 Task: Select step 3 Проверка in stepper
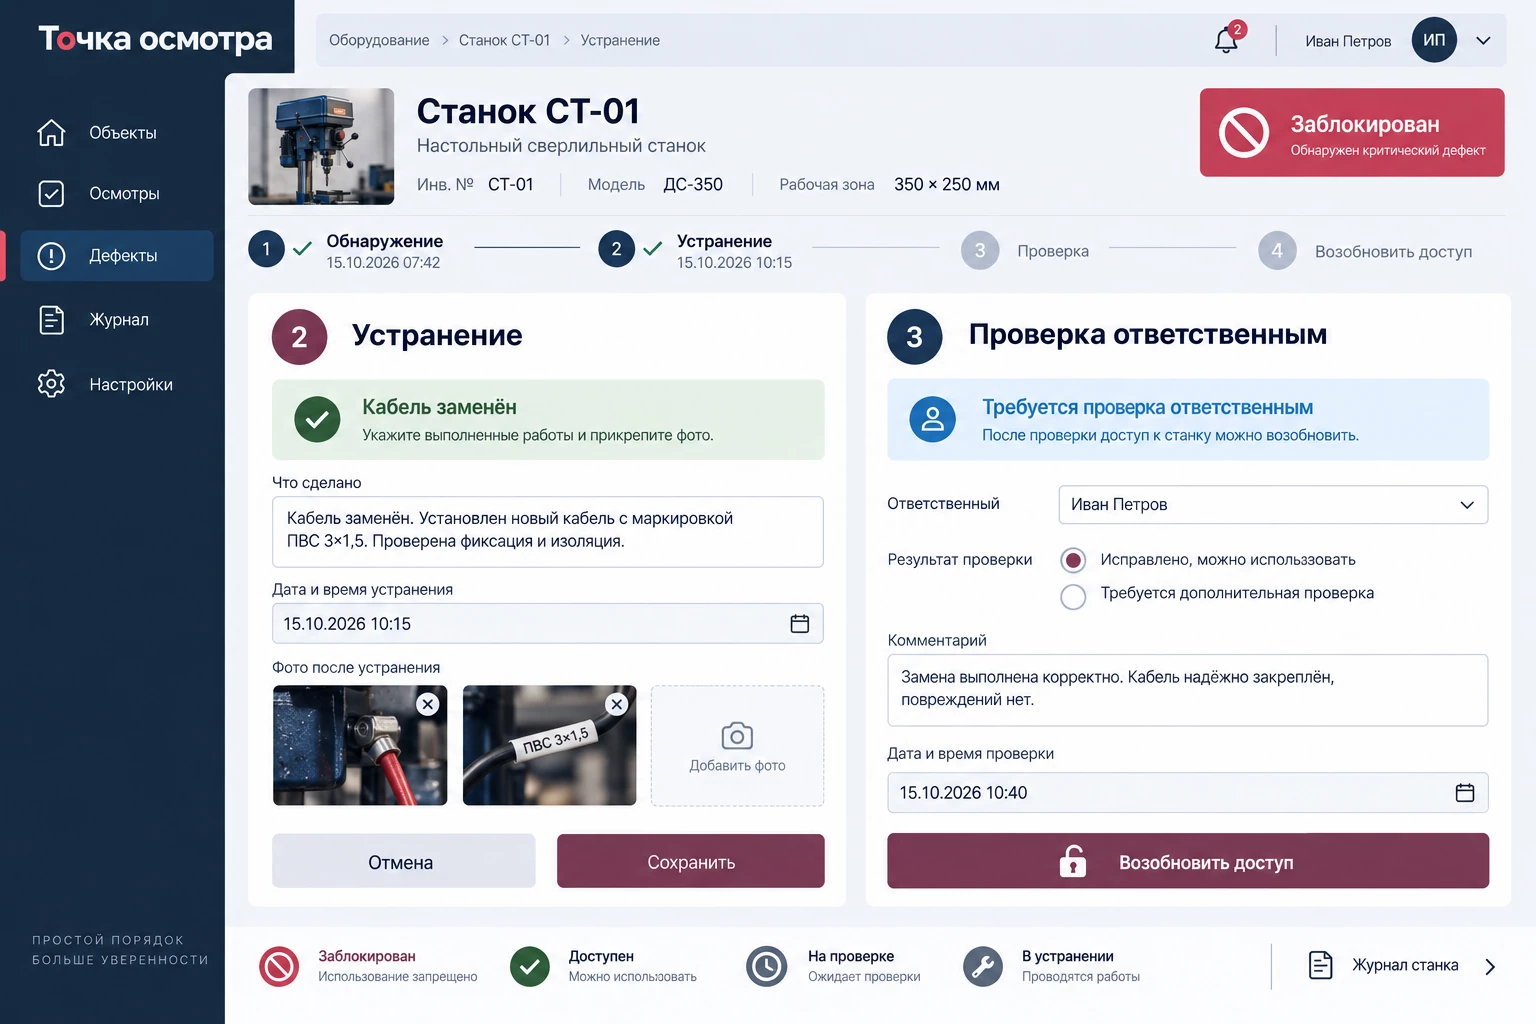1026,250
